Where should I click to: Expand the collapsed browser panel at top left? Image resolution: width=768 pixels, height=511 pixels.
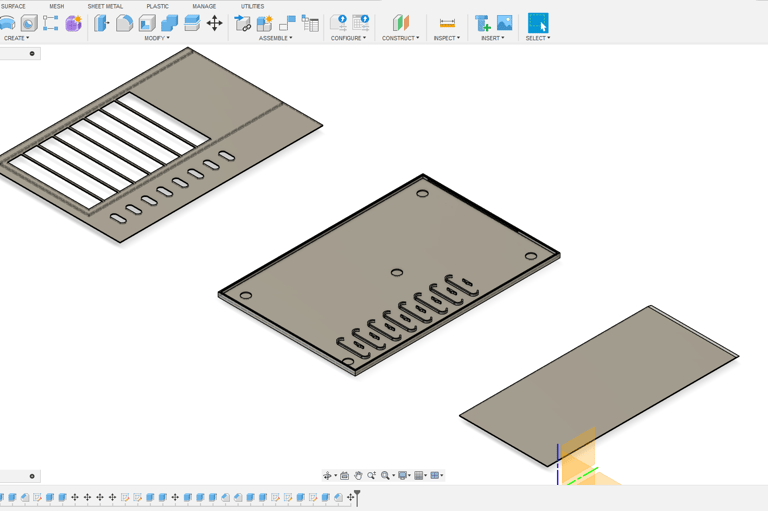pos(32,54)
